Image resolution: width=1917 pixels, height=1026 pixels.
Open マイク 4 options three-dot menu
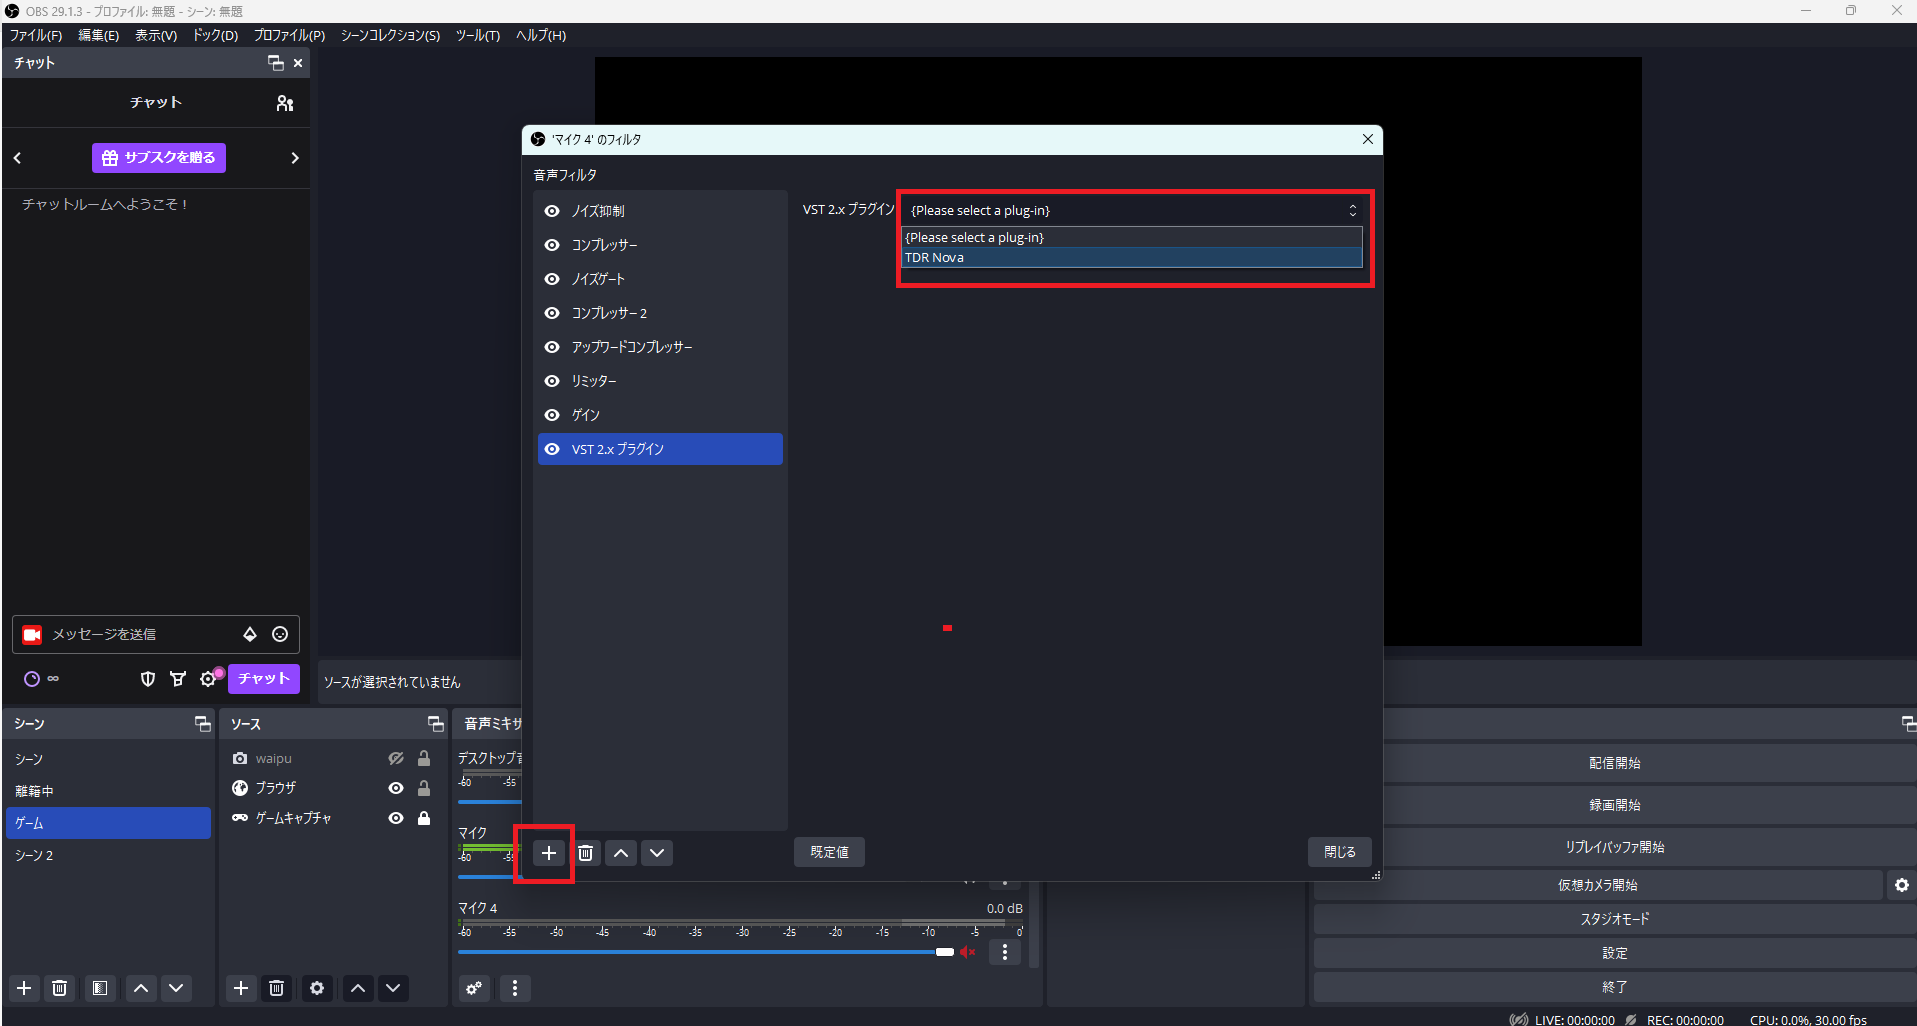coord(1005,952)
